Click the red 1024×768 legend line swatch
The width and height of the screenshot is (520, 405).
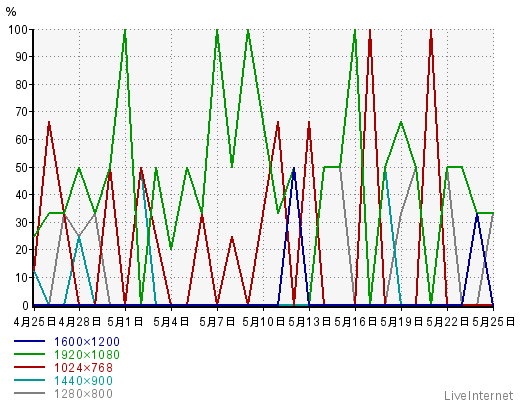tap(29, 367)
